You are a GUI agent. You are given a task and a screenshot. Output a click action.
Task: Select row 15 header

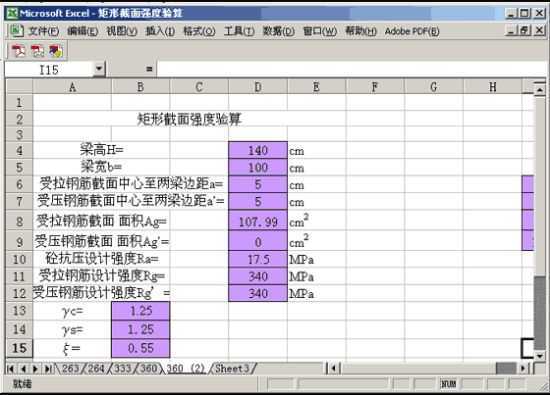pos(19,348)
